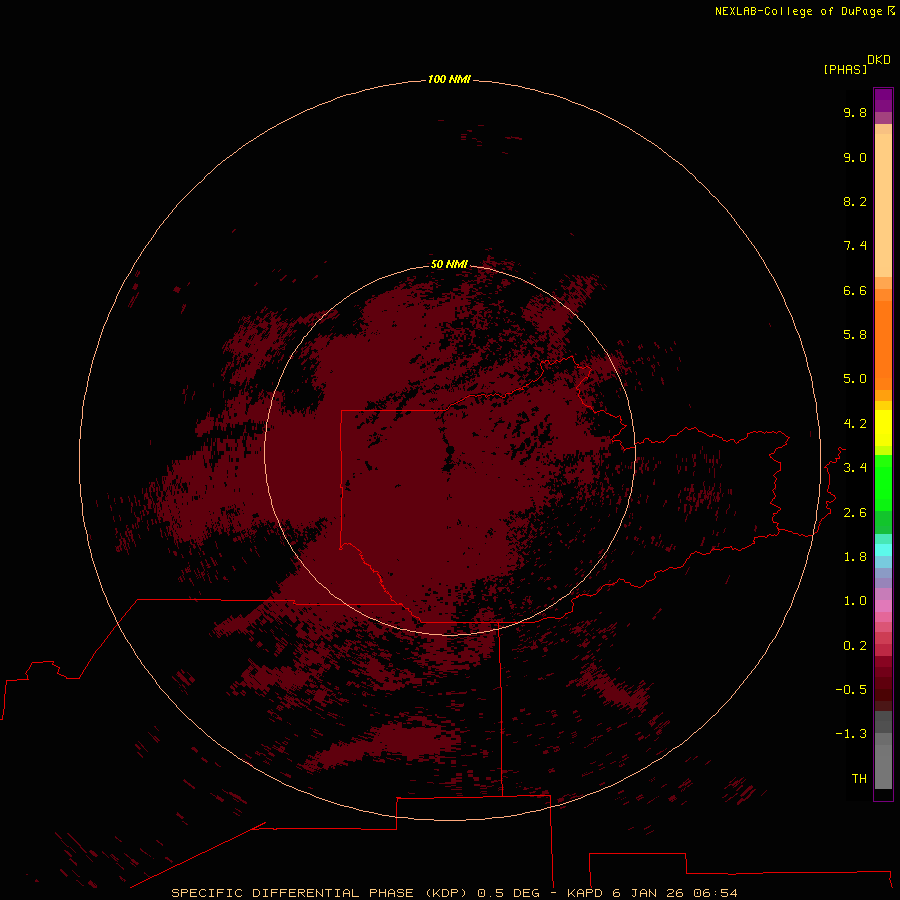
Task: Click the 1.8 value on color scale
Action: coord(855,557)
